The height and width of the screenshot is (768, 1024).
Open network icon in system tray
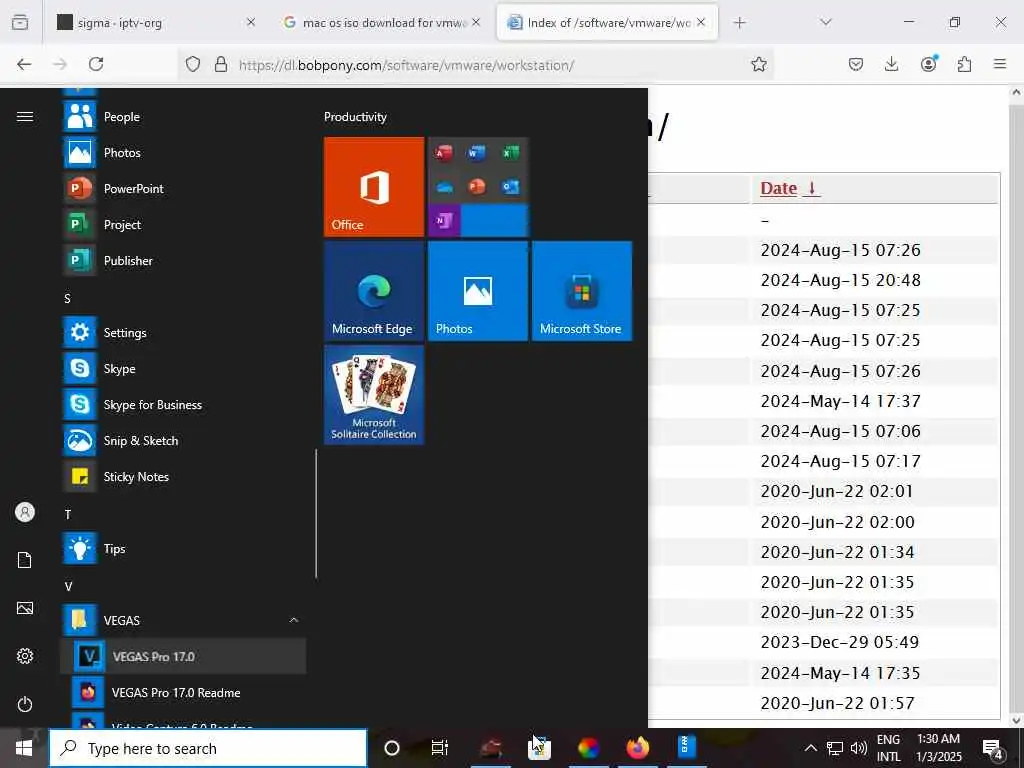(835, 748)
